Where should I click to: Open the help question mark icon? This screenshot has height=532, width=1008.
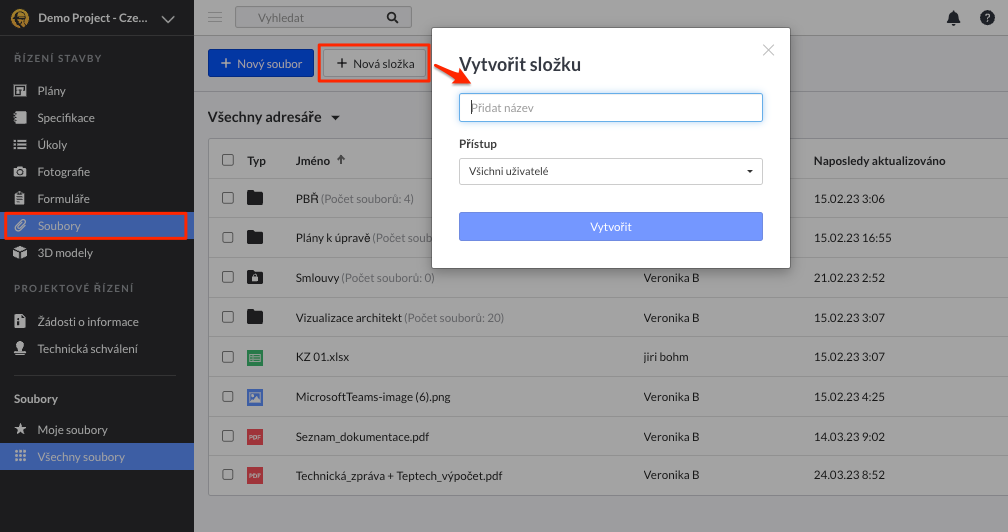pos(987,18)
